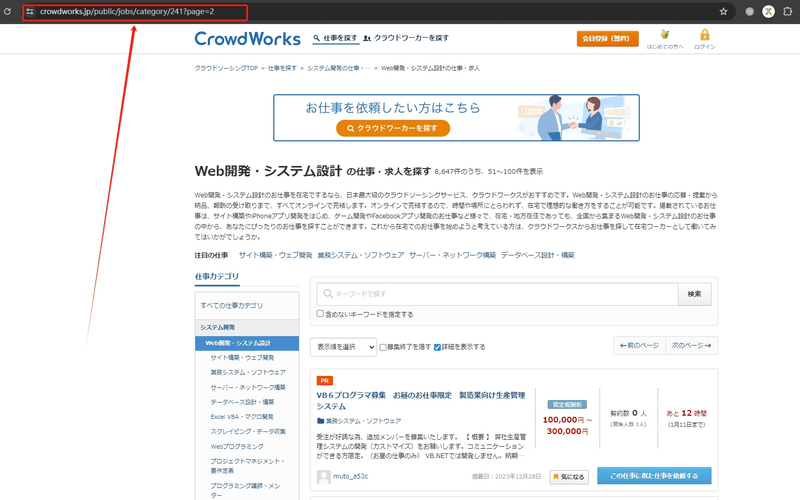The image size is (800, 500).
Task: Focus the keyword search field
Action: coord(497,294)
